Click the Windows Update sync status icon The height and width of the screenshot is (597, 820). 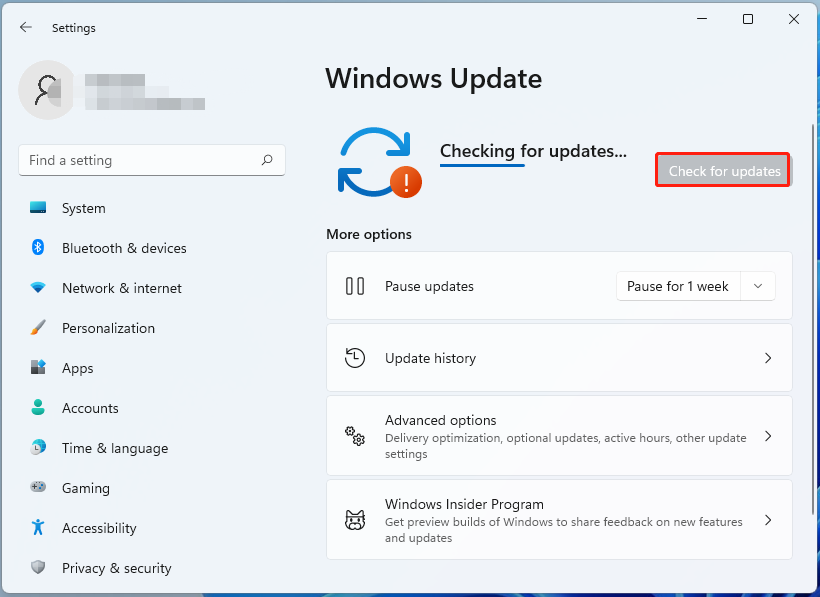[x=379, y=162]
